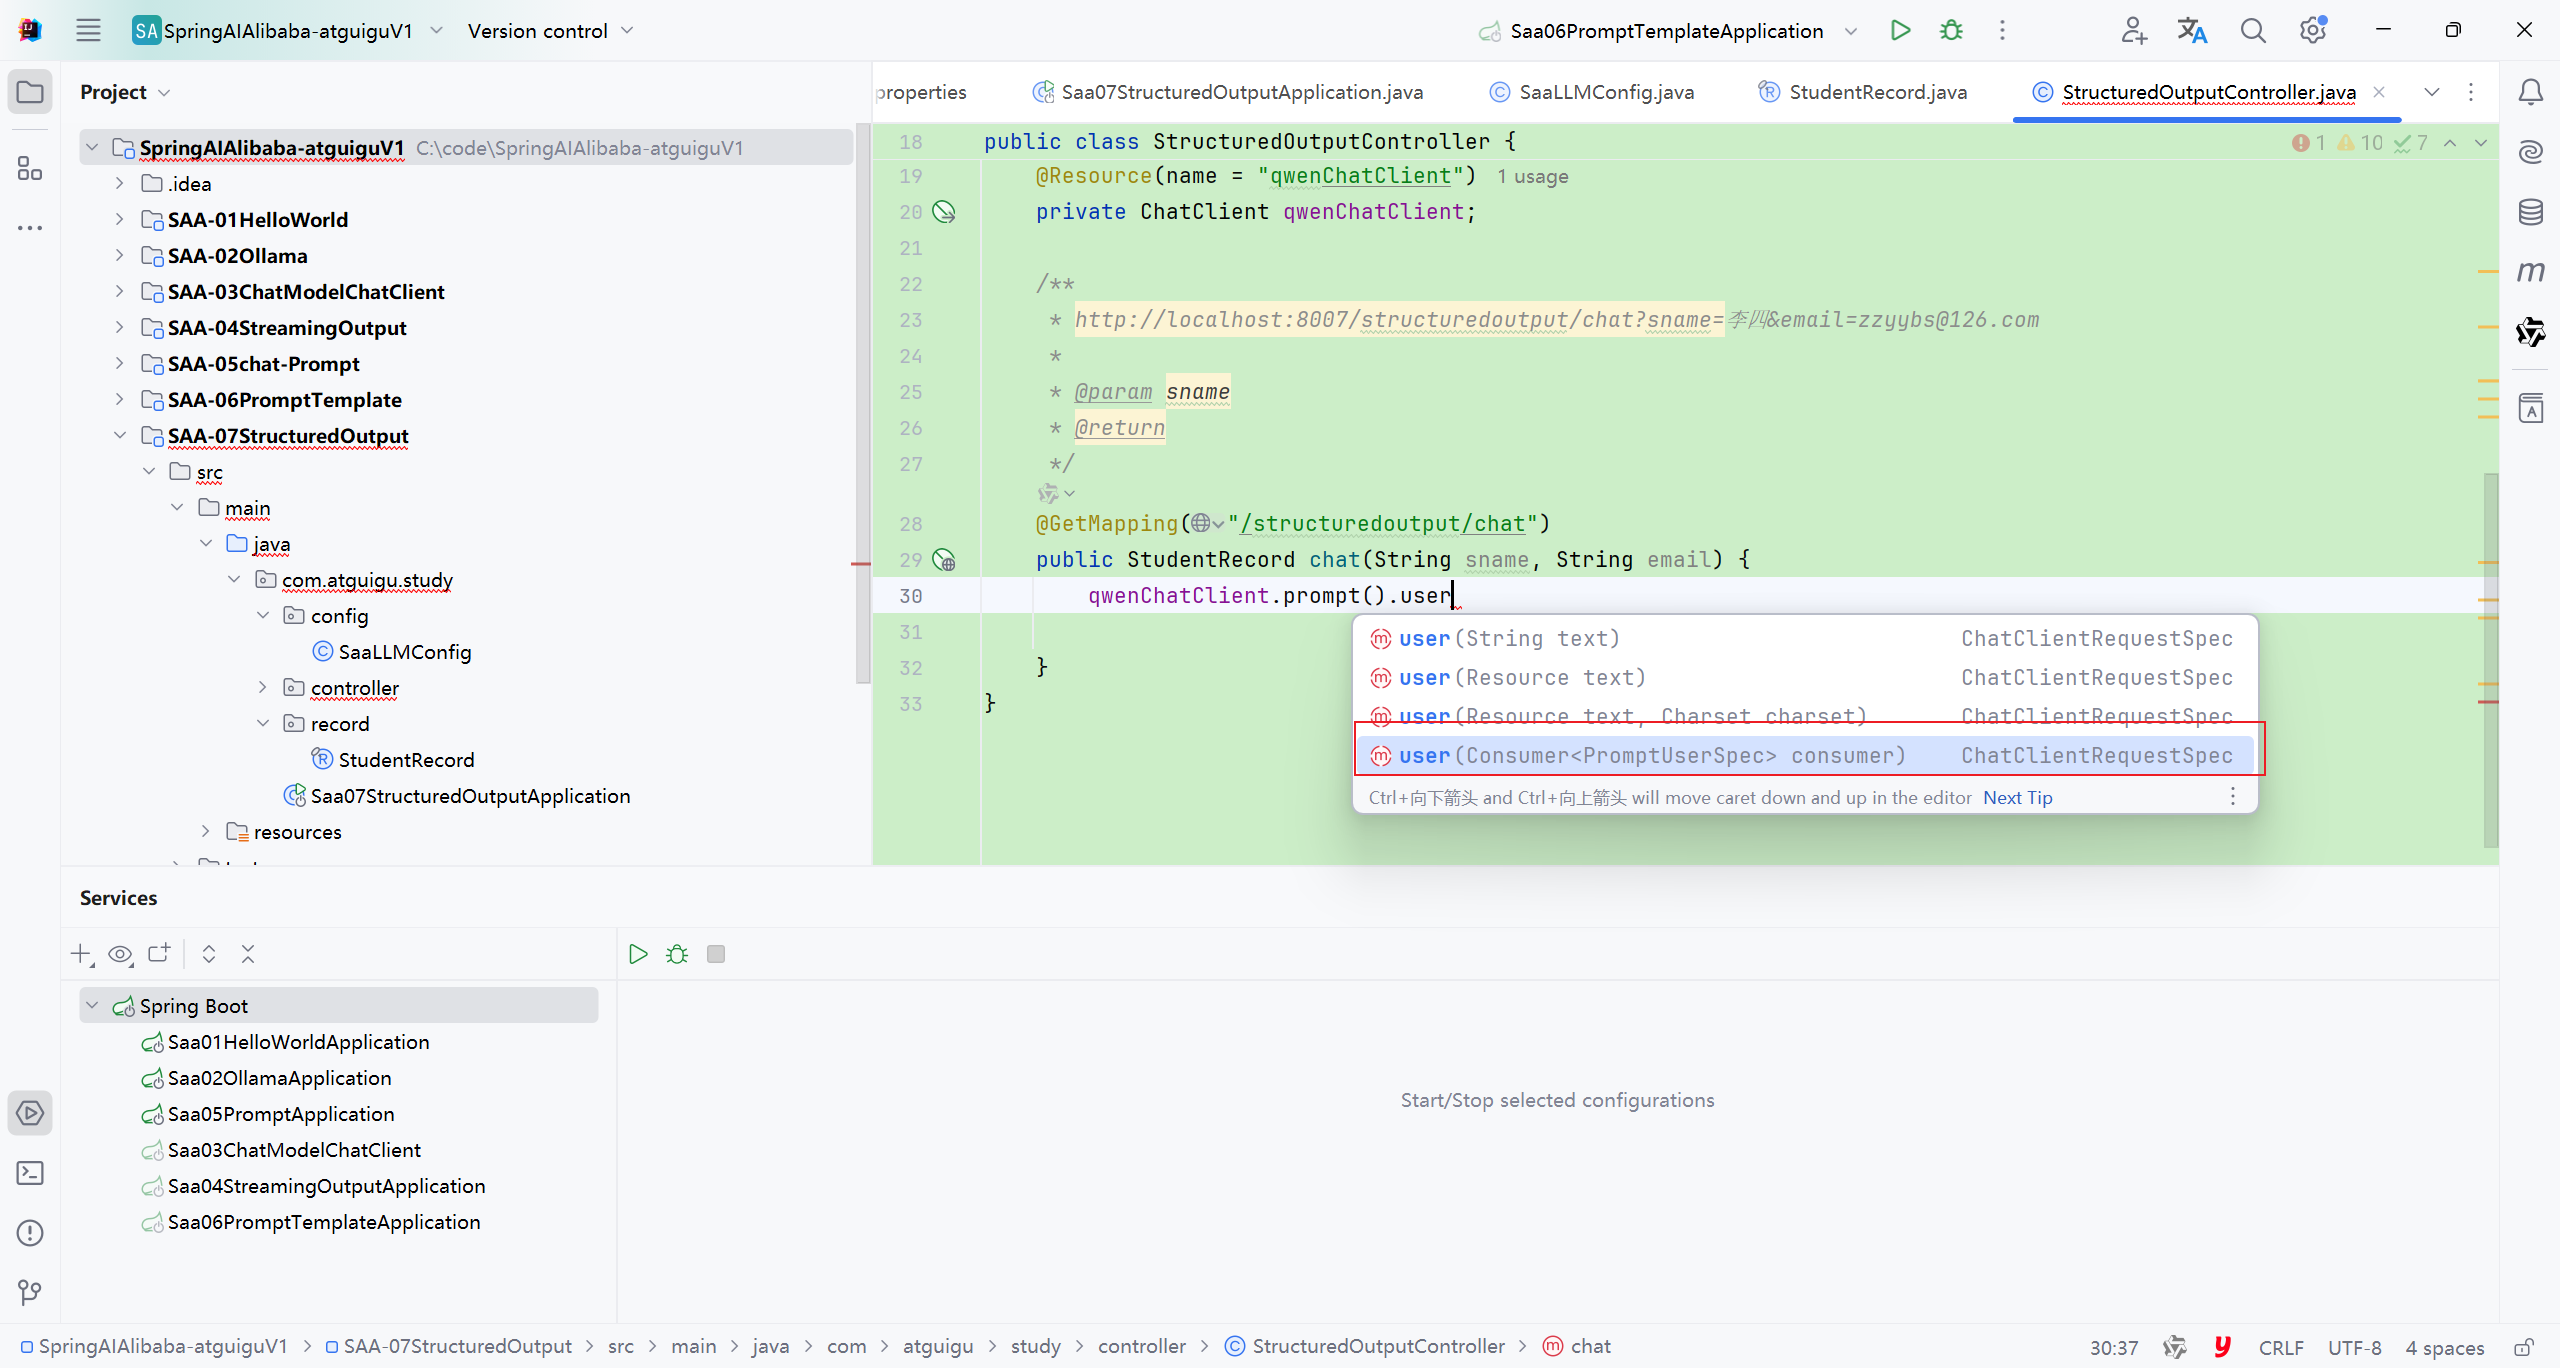Click the Search Everywhere magnifier icon
This screenshot has height=1368, width=2560.
click(2252, 31)
